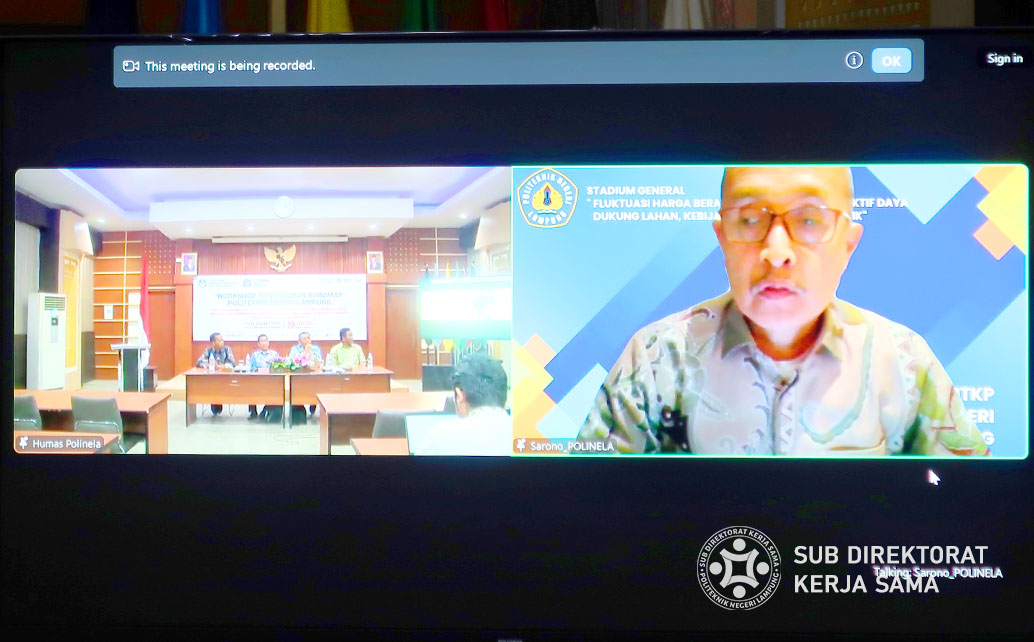Screen dimensions: 1034x642
Task: Click the workshop banner behind the panel table
Action: 280,305
